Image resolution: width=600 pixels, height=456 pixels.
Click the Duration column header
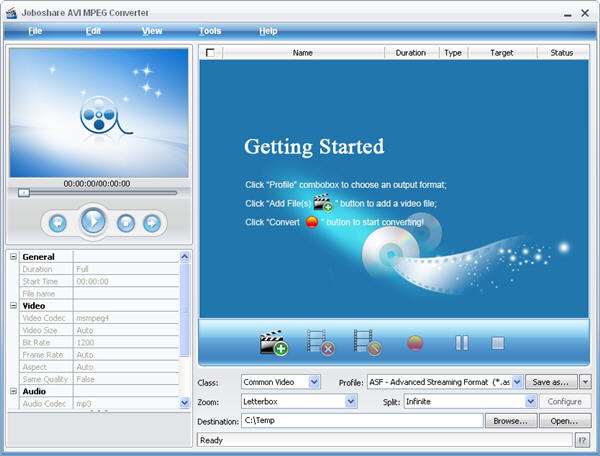(411, 52)
